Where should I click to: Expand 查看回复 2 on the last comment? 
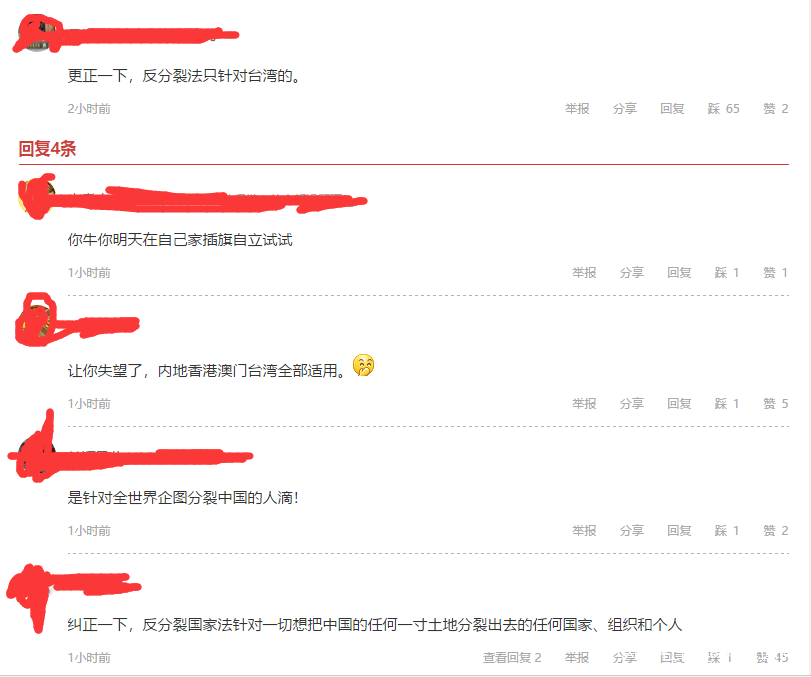(512, 658)
